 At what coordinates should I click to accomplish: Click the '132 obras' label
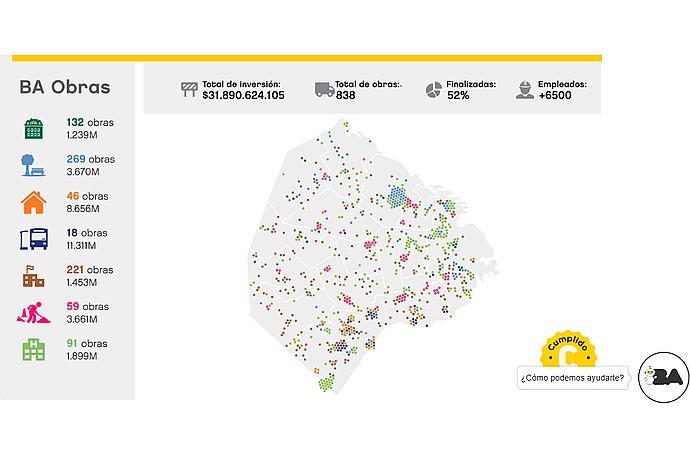tap(90, 122)
